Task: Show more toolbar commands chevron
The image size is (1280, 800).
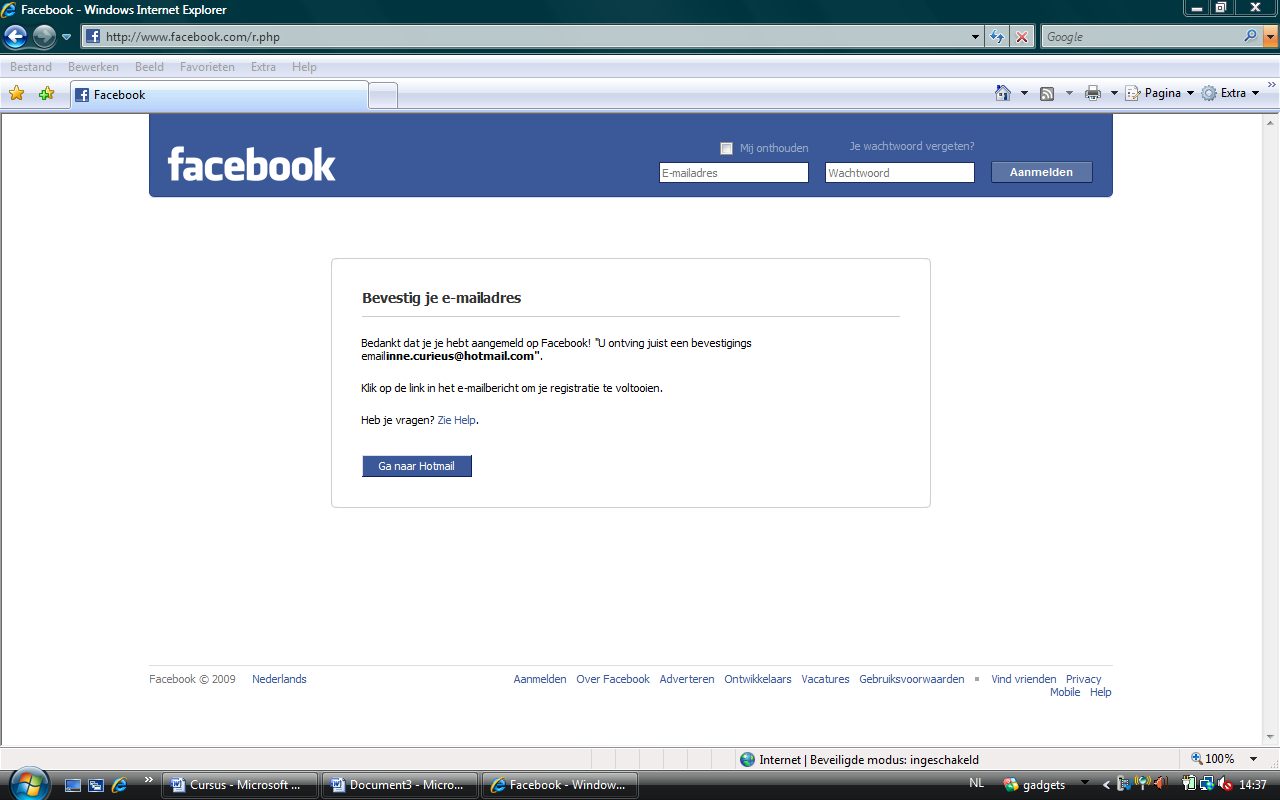Action: point(1272,86)
